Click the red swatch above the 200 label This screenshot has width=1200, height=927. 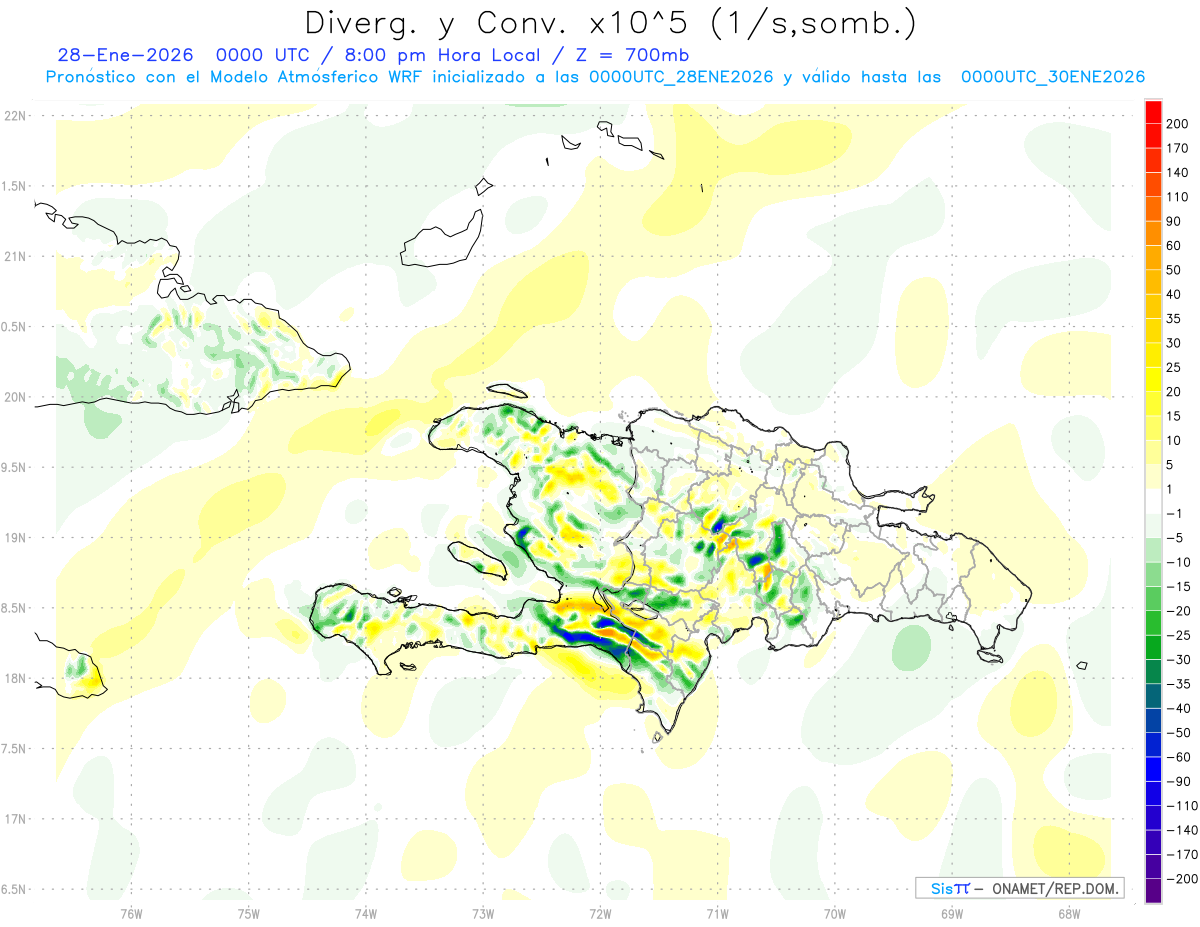(x=1153, y=111)
